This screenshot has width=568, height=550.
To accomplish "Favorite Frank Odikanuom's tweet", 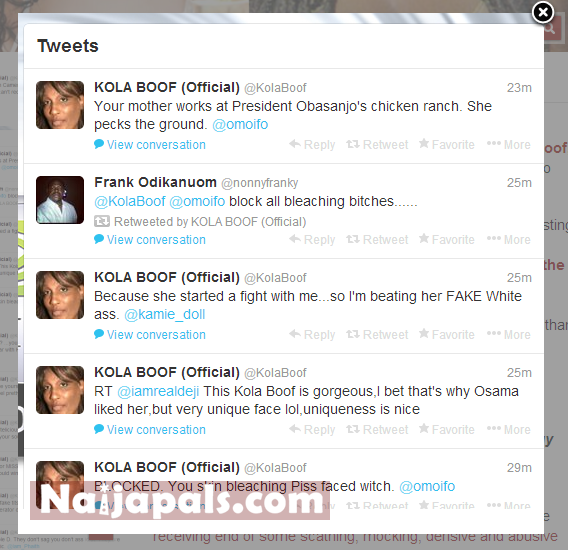I will [447, 239].
